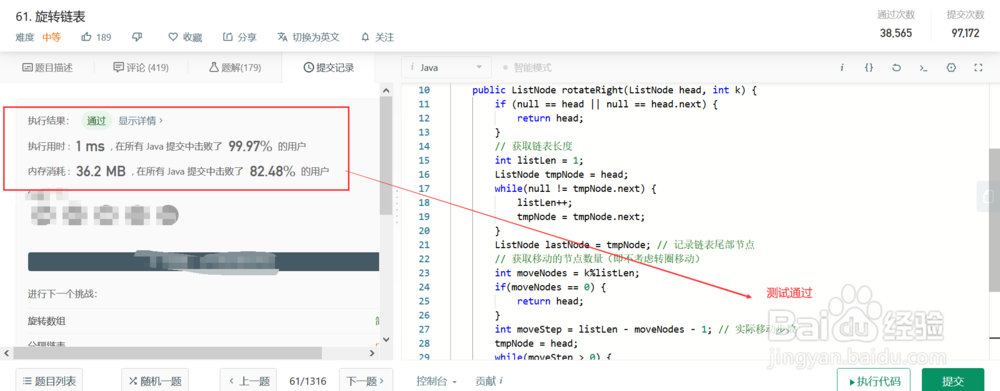
Task: Click the thumbs-down dislike icon
Action: (x=137, y=37)
